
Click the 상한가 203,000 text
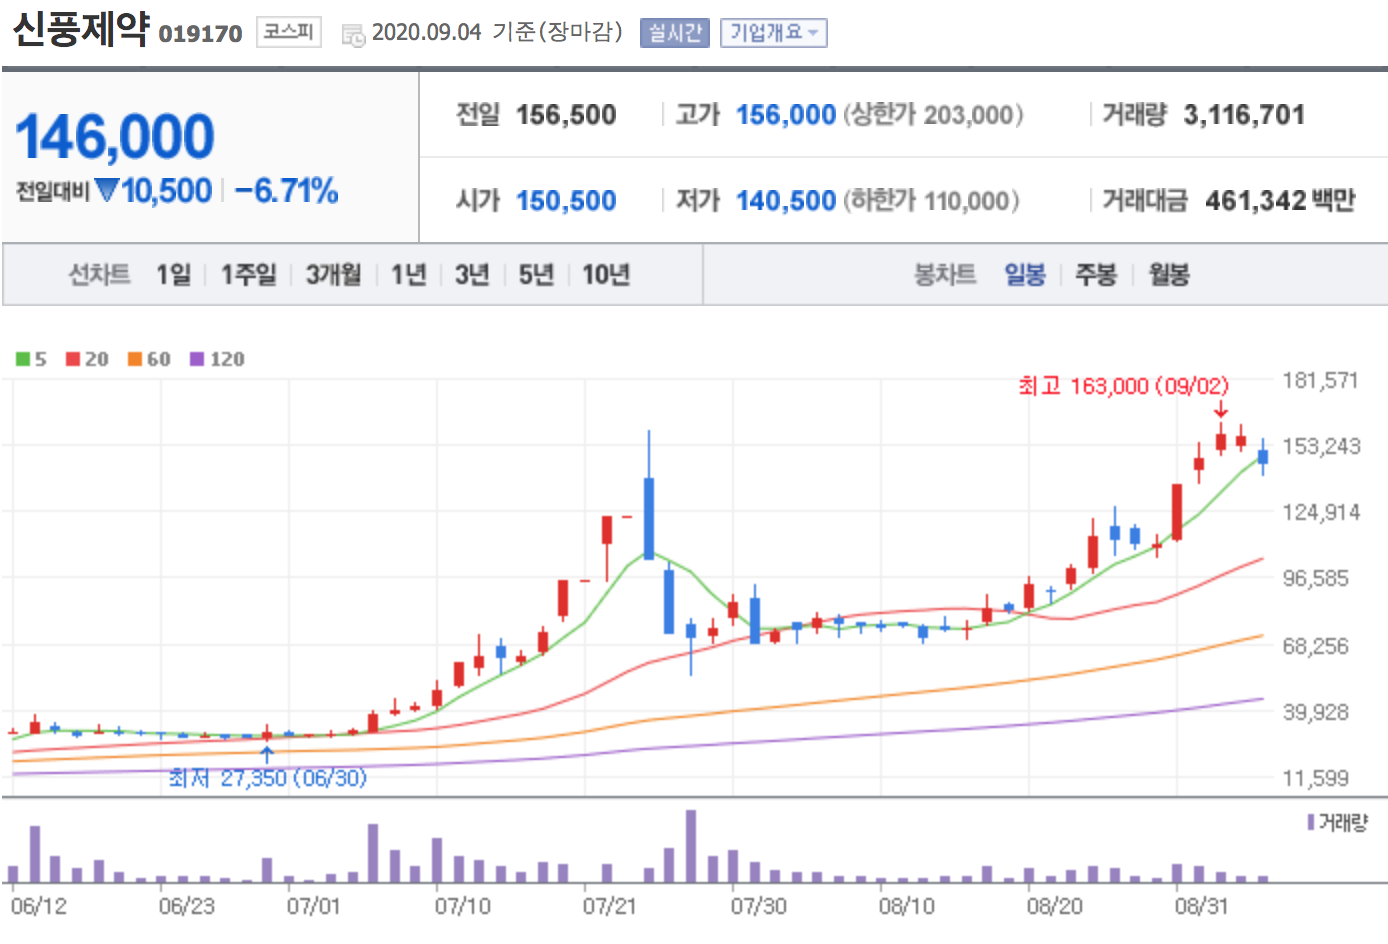(934, 115)
